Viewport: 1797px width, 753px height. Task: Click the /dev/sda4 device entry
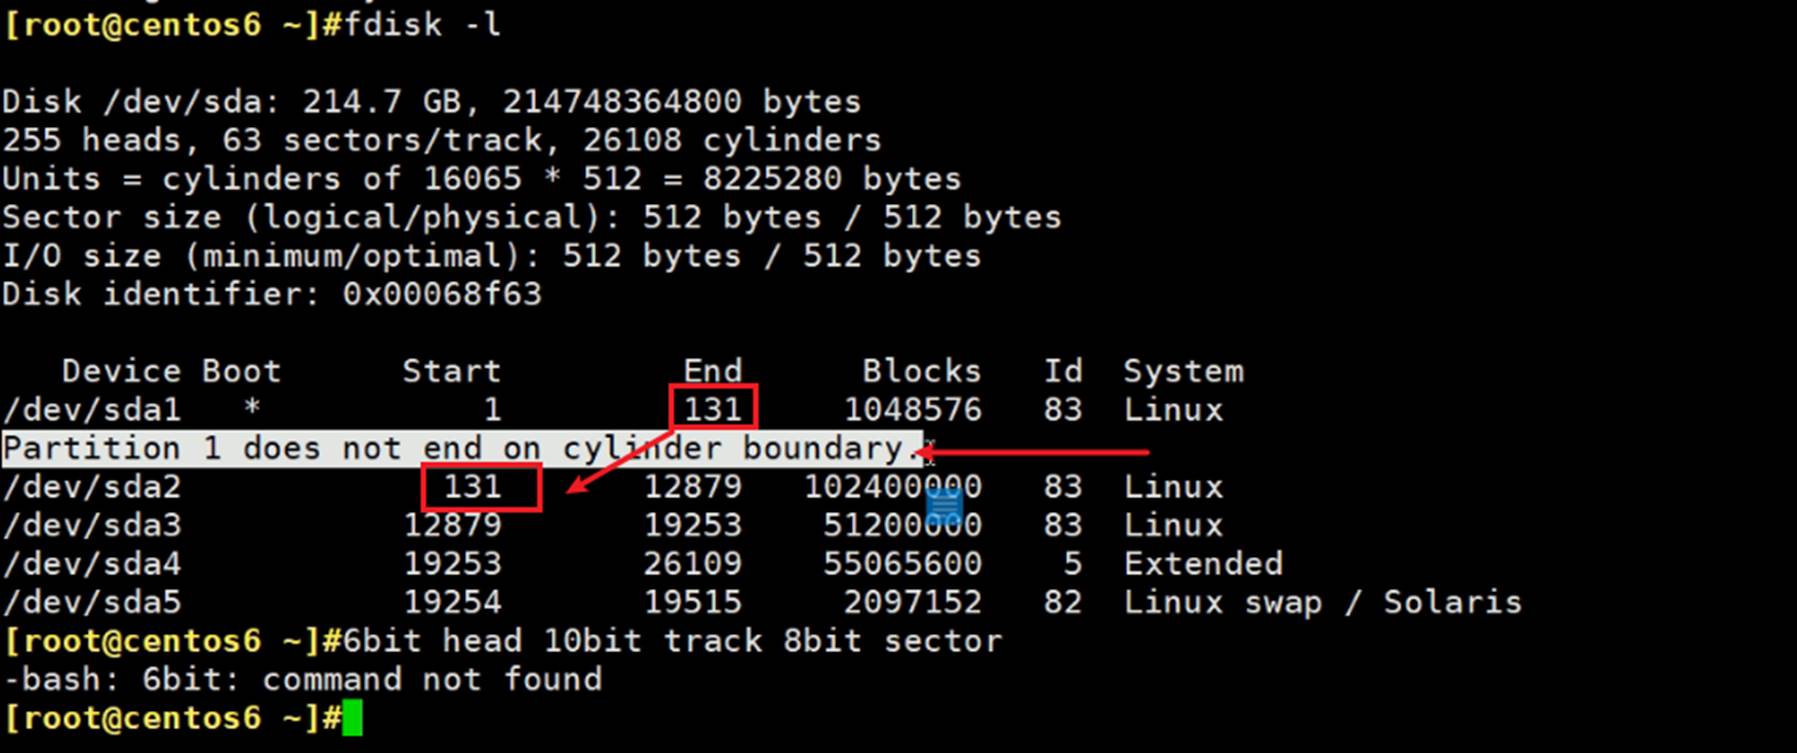click(92, 564)
